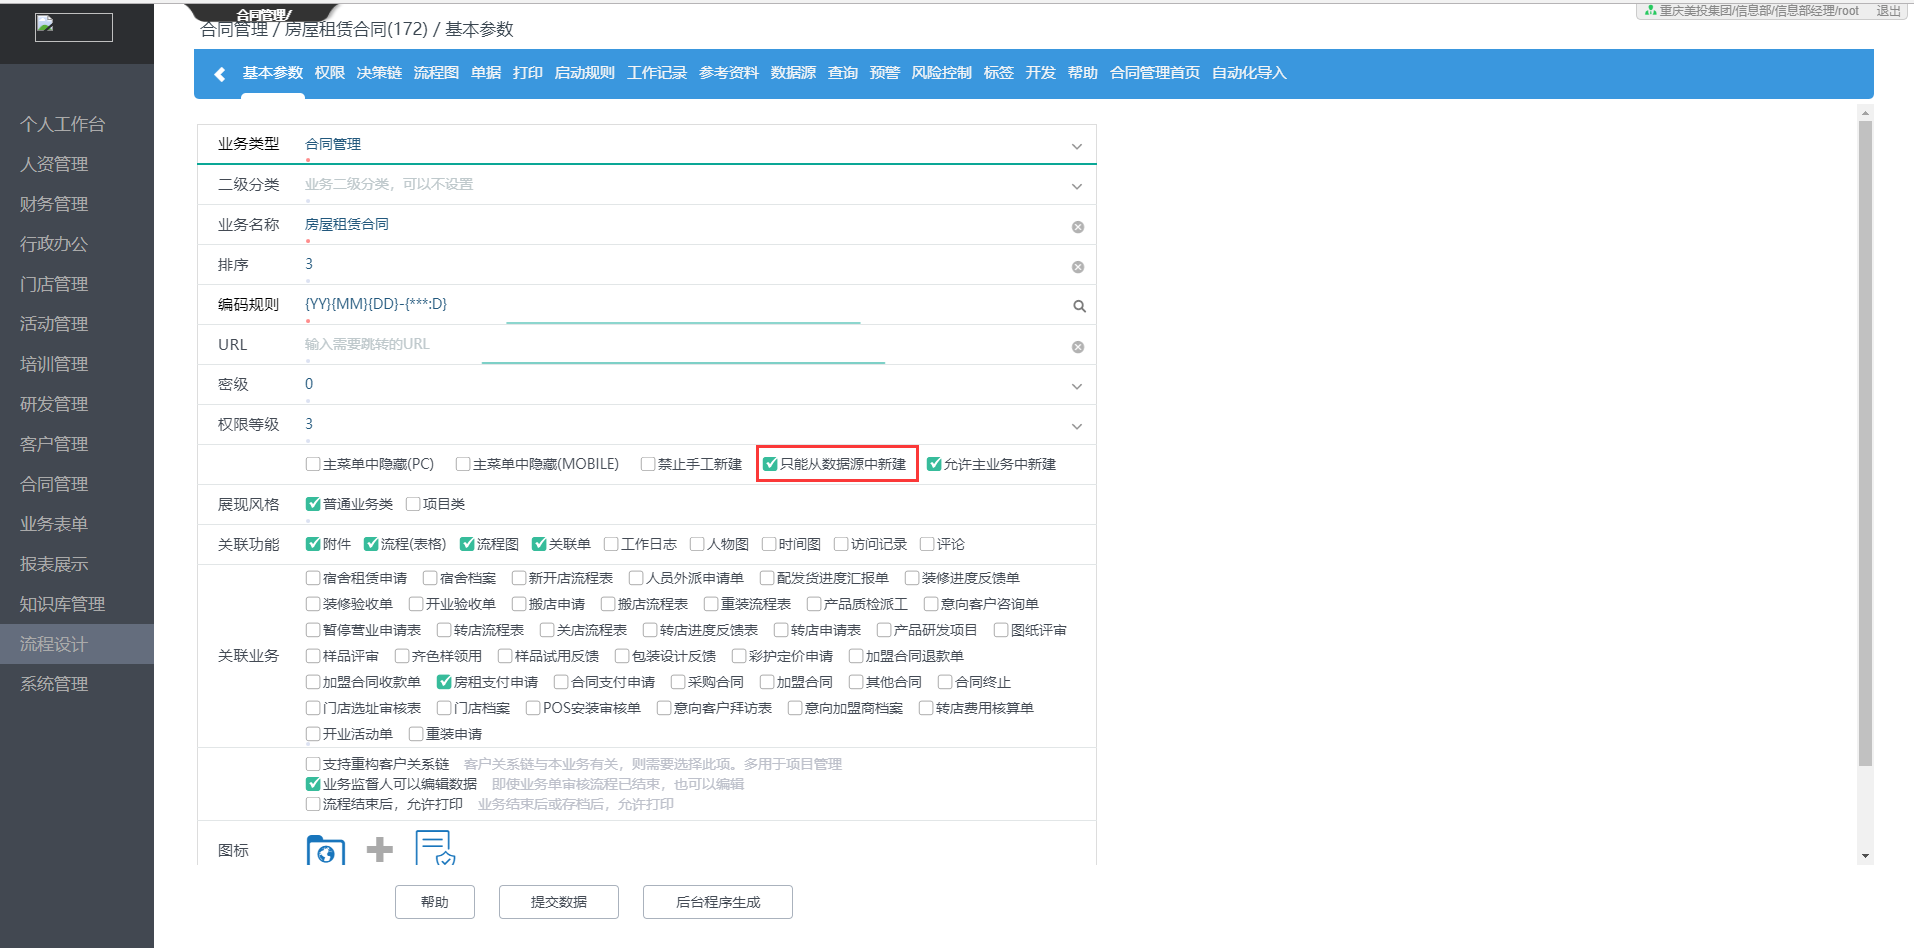Screen dimensions: 1914x948
Task: Click the URL input field
Action: 680,344
